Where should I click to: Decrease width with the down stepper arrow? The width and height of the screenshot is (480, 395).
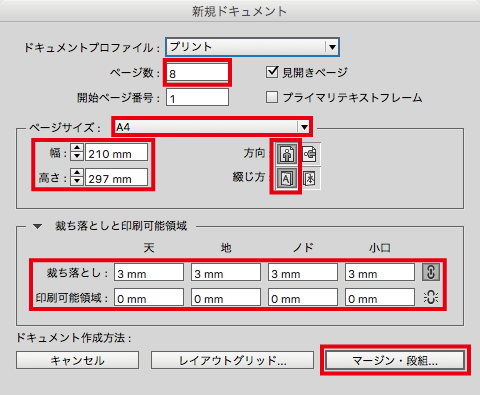coord(77,156)
